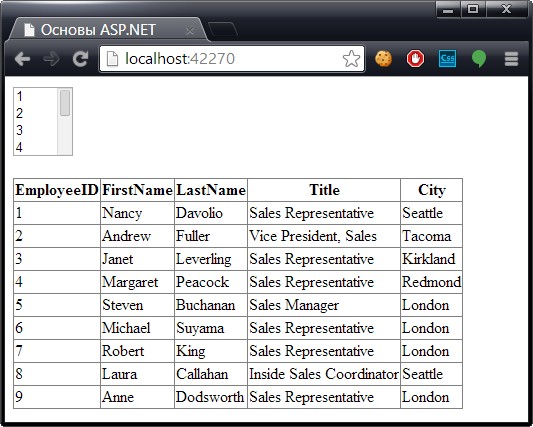Click Nancy's Seattle city cell
Screen dimensions: 533x427
click(431, 213)
